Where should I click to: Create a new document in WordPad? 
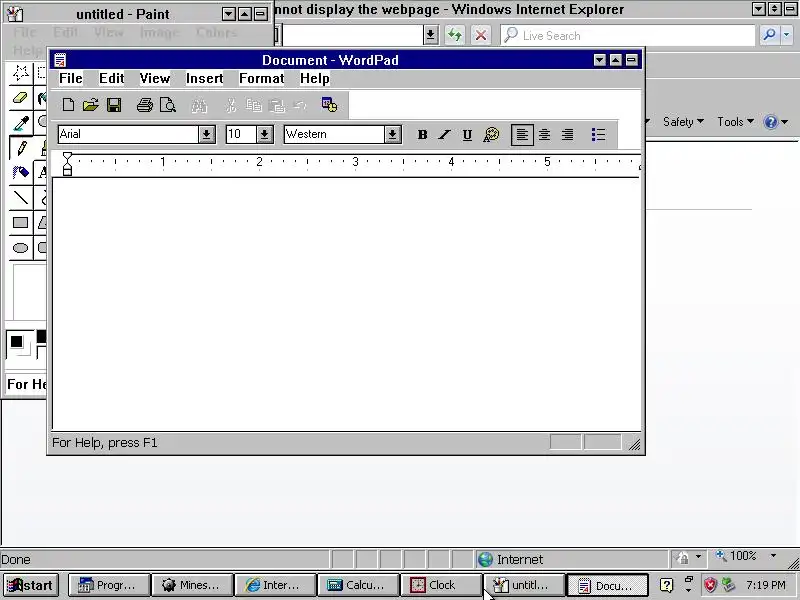pos(68,105)
